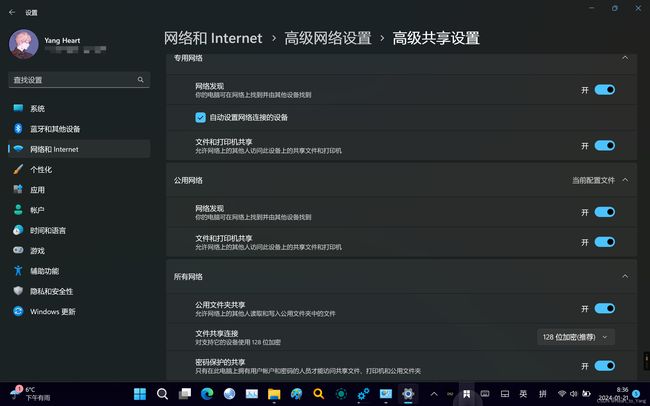This screenshot has width=650, height=406.
Task: Open 128 位加密(推荐) dropdown
Action: [x=576, y=337]
